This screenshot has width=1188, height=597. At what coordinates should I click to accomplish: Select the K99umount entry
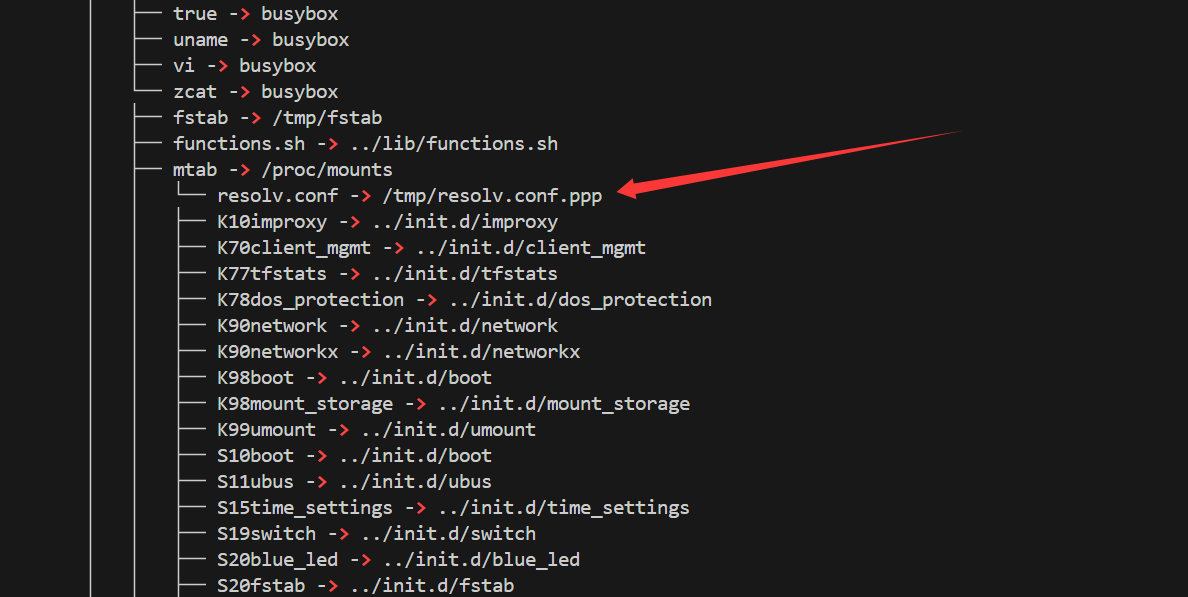266,430
